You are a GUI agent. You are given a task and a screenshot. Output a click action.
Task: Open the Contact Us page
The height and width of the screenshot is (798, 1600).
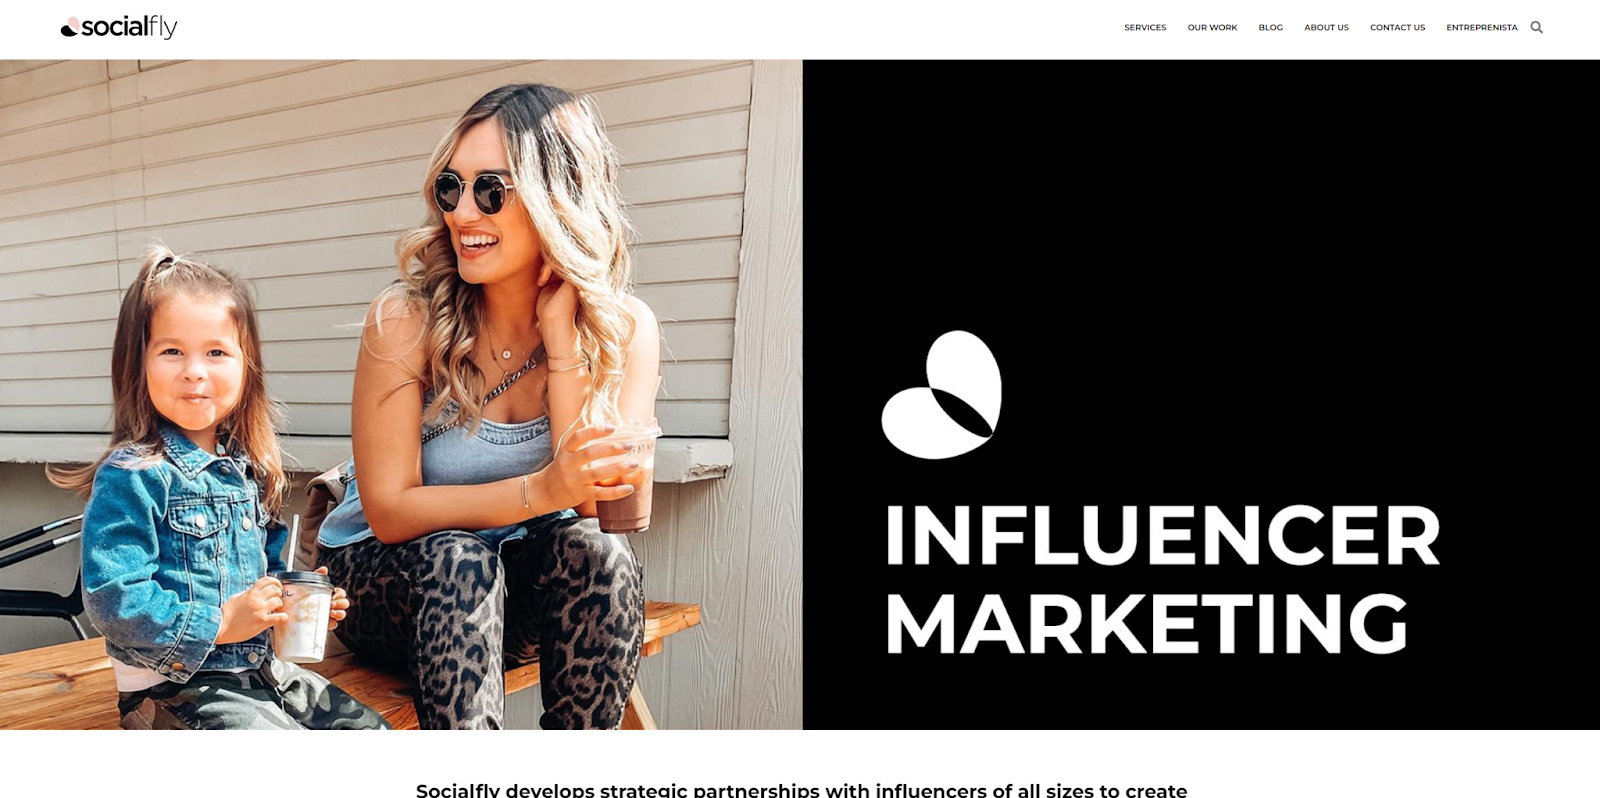1397,27
